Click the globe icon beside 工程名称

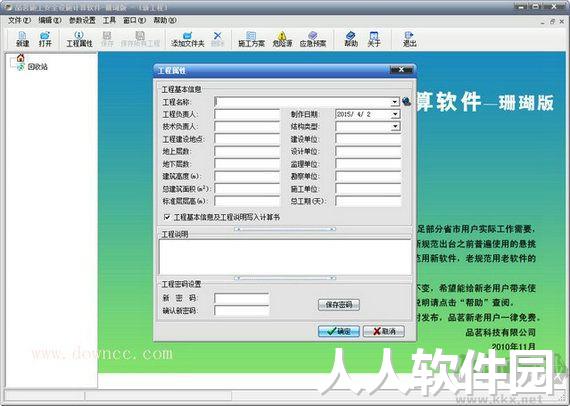click(406, 101)
